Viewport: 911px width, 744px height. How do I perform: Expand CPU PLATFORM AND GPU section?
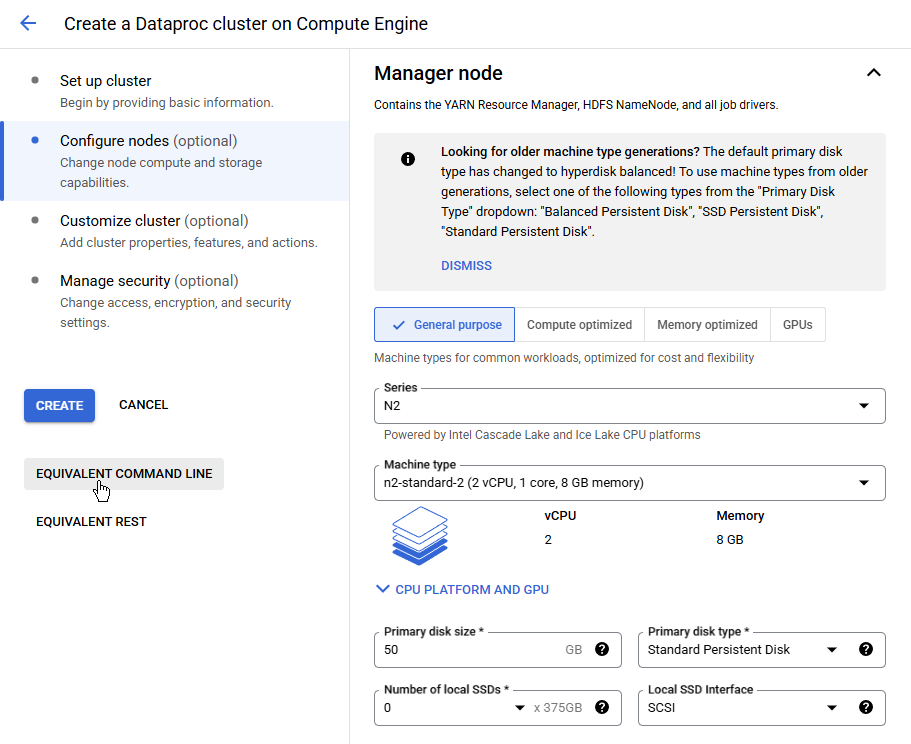[x=462, y=590]
